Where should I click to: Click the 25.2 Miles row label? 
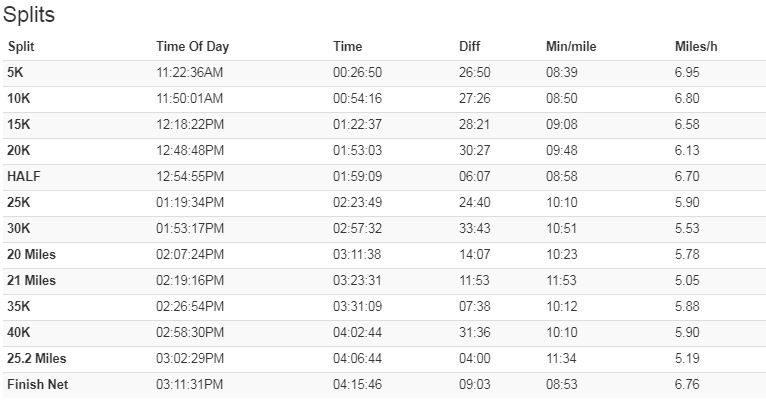tap(37, 358)
